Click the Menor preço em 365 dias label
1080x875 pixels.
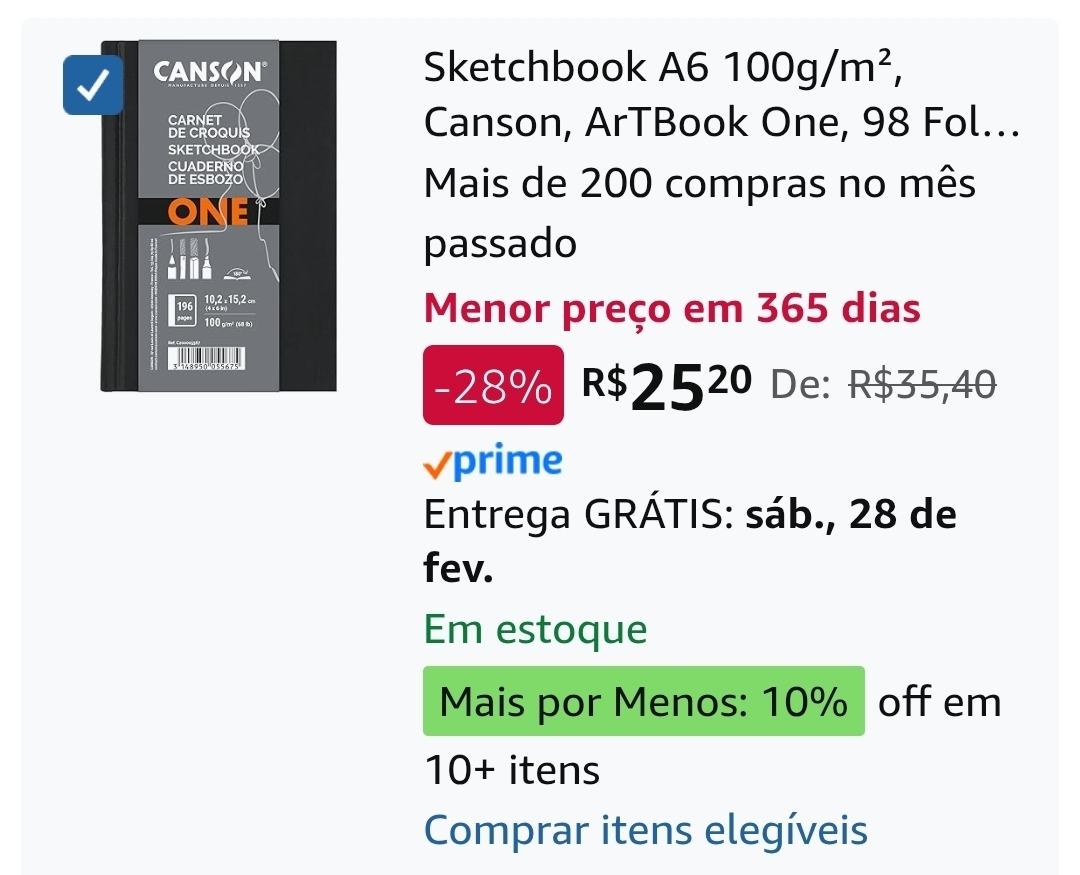pos(672,308)
